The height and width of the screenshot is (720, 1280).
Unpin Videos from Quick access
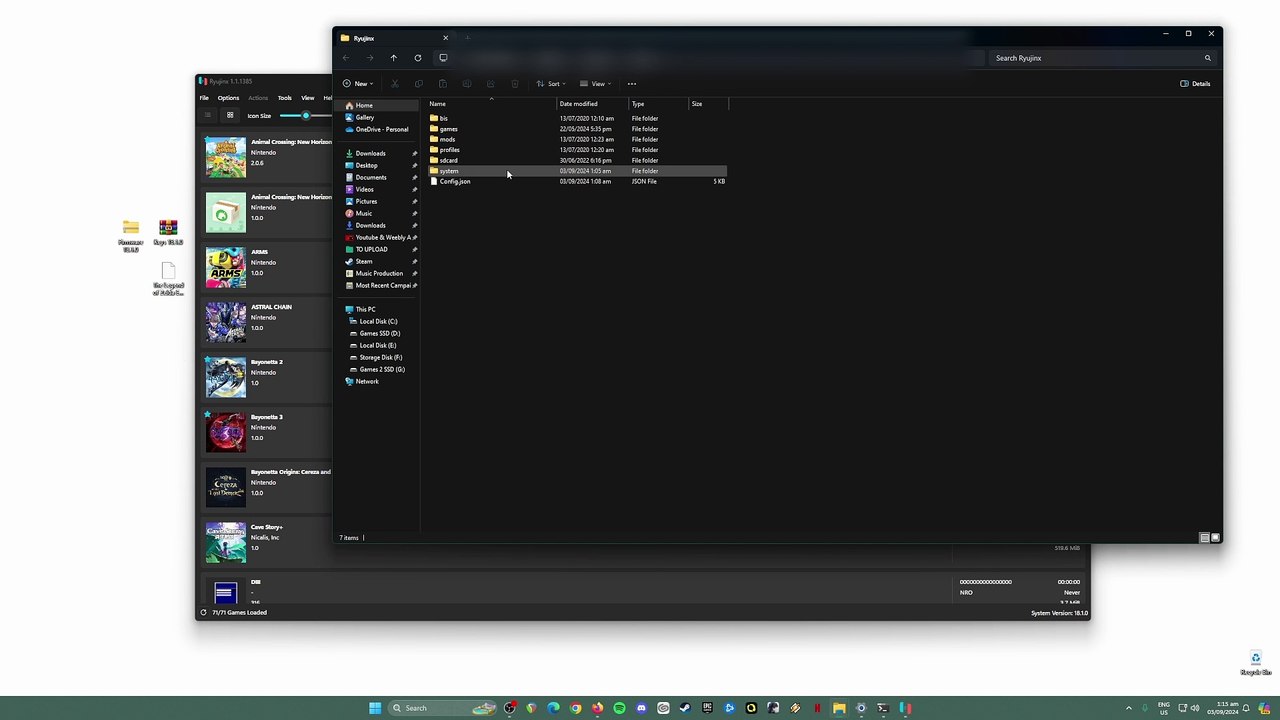tap(414, 189)
